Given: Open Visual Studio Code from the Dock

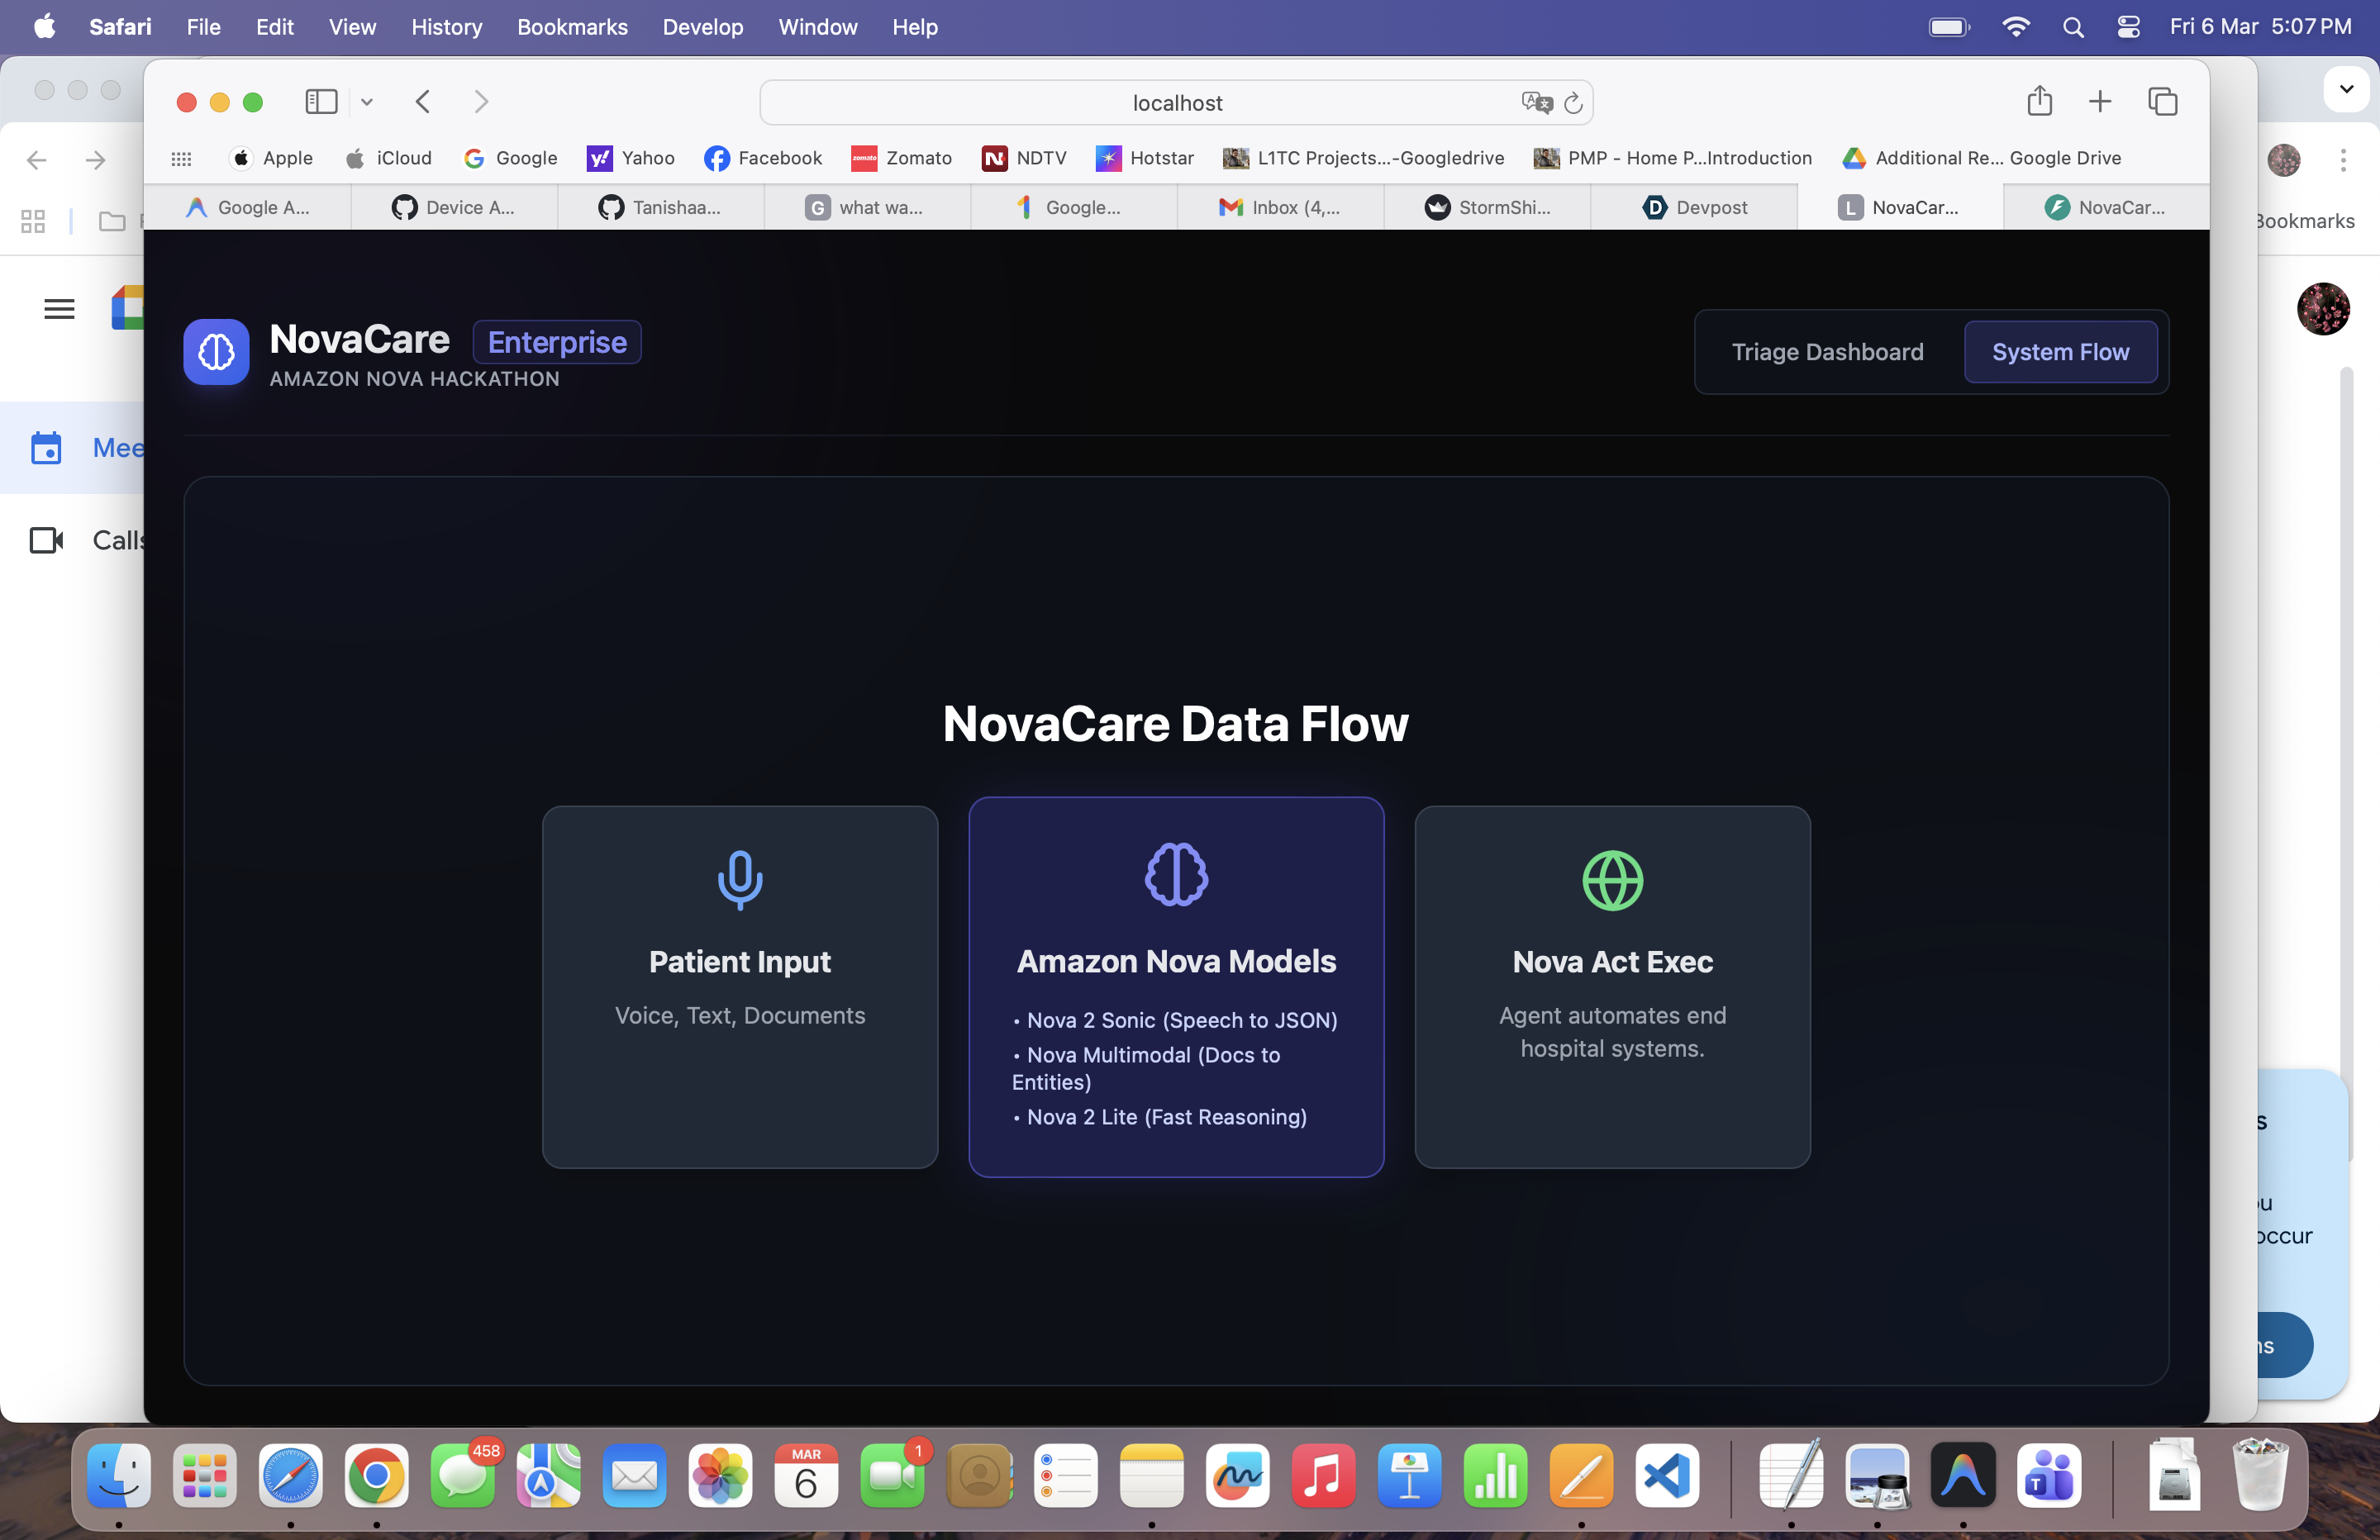Looking at the screenshot, I should point(1667,1476).
